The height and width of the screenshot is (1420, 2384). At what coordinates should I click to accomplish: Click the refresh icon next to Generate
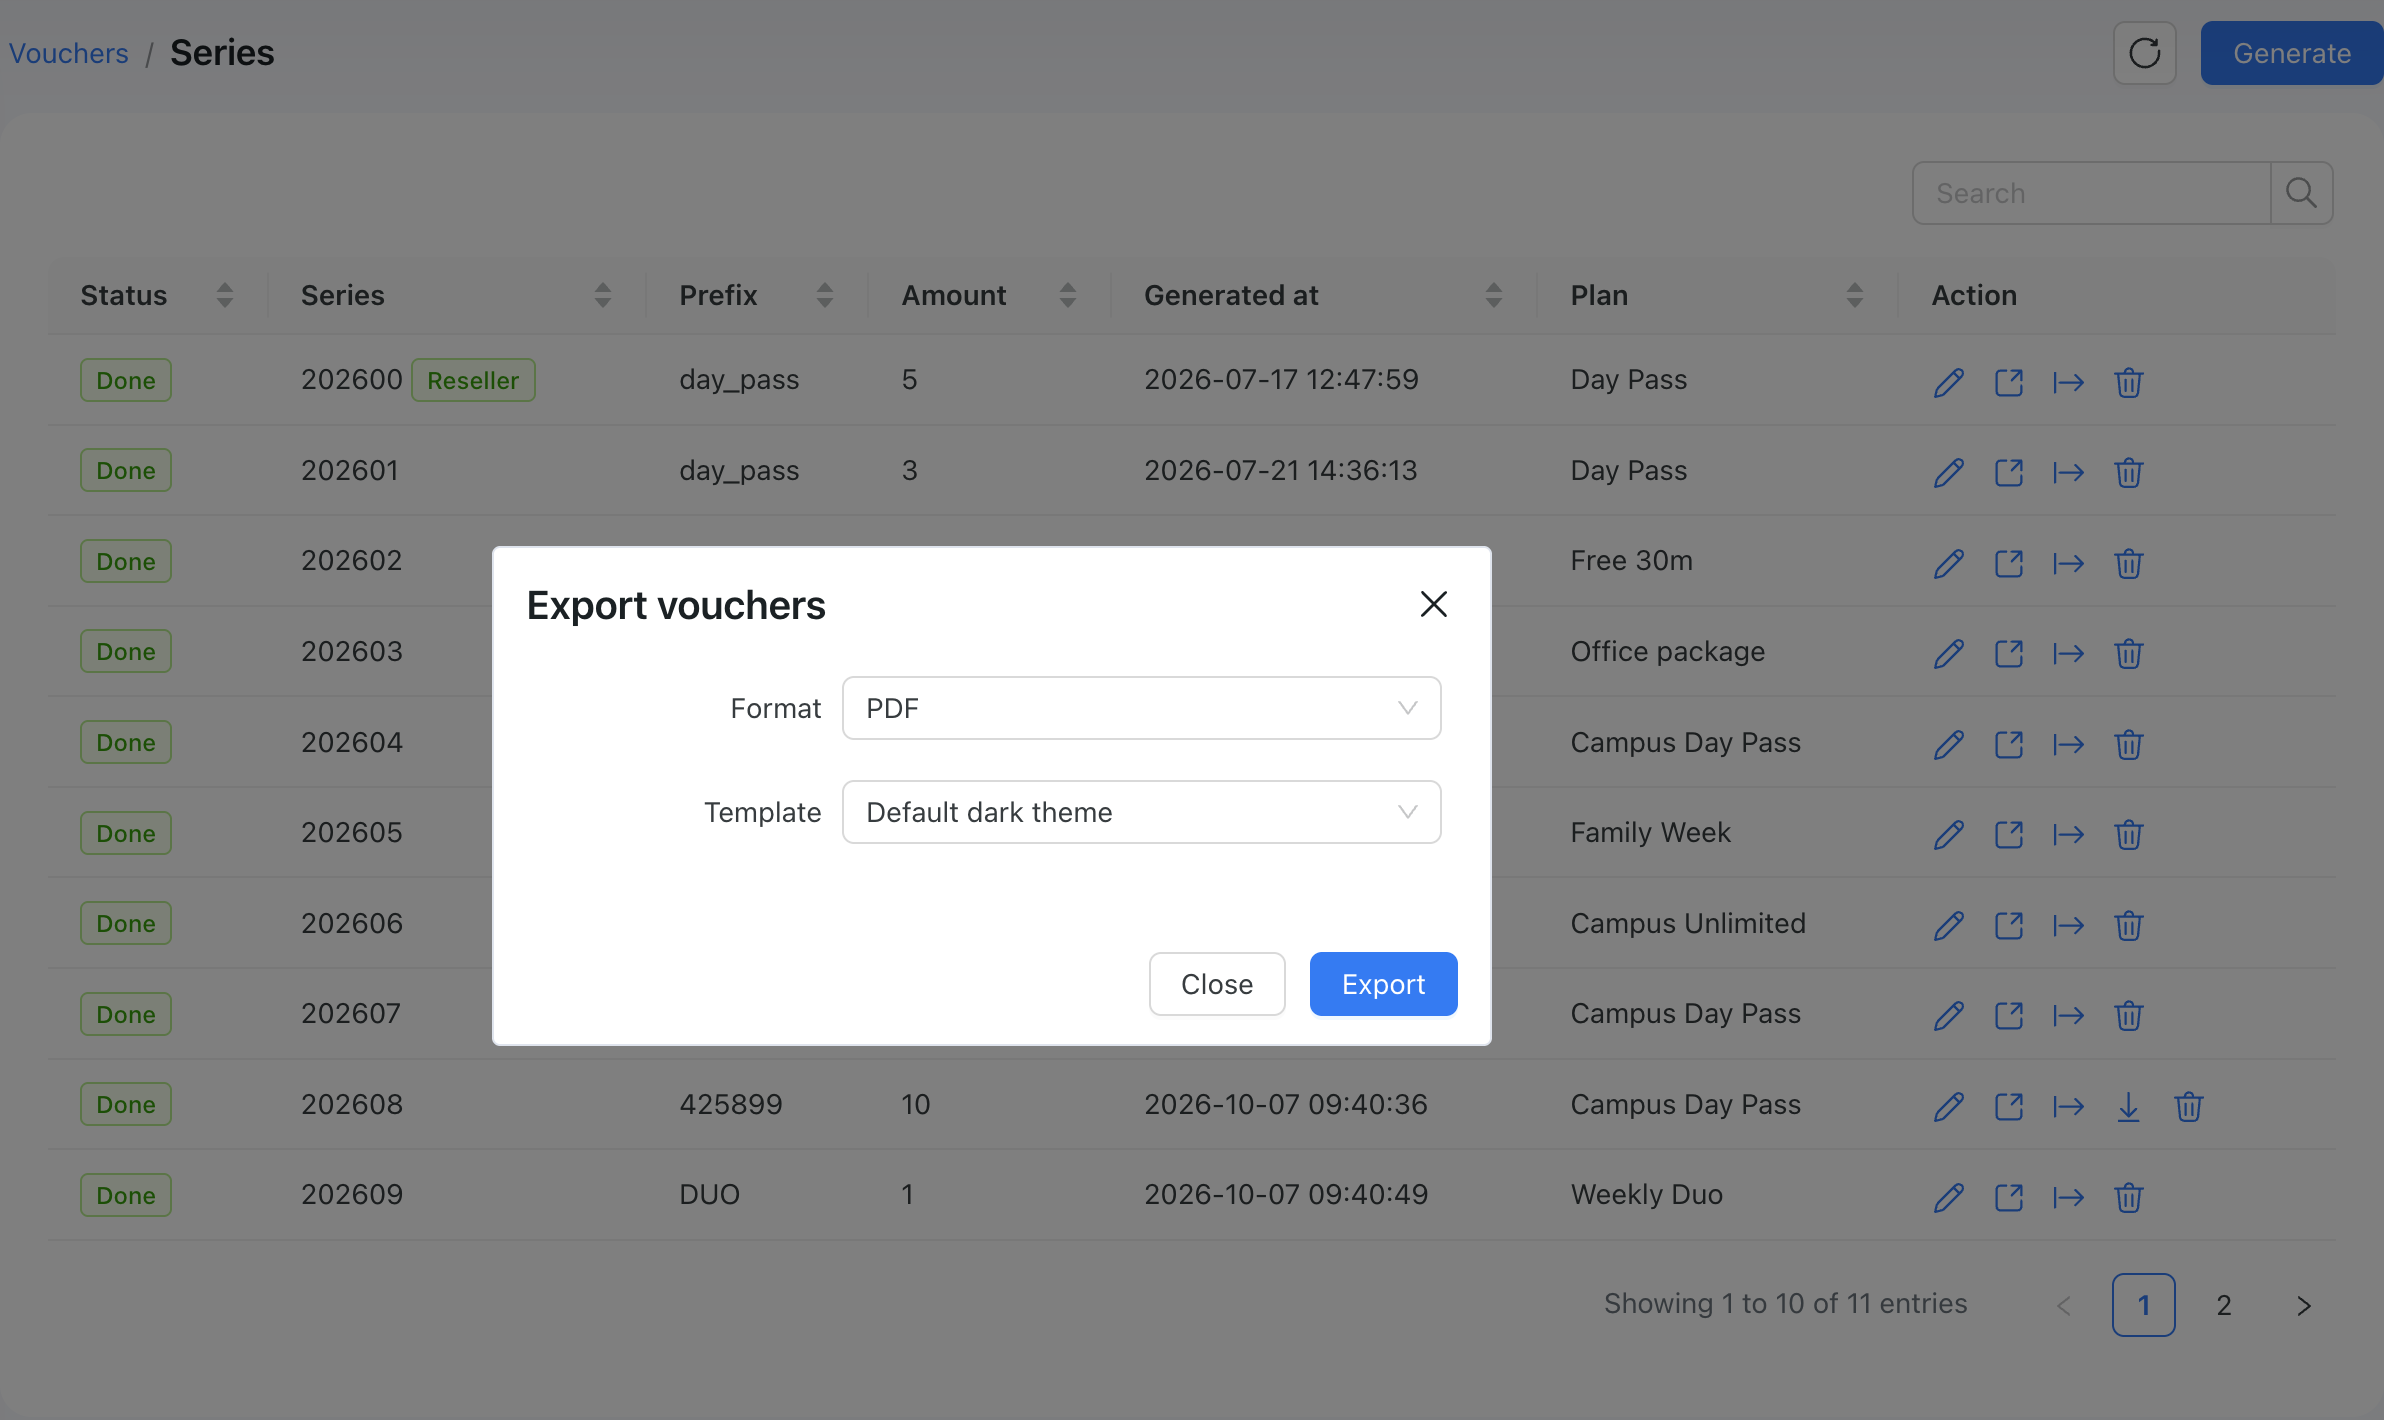(2144, 53)
